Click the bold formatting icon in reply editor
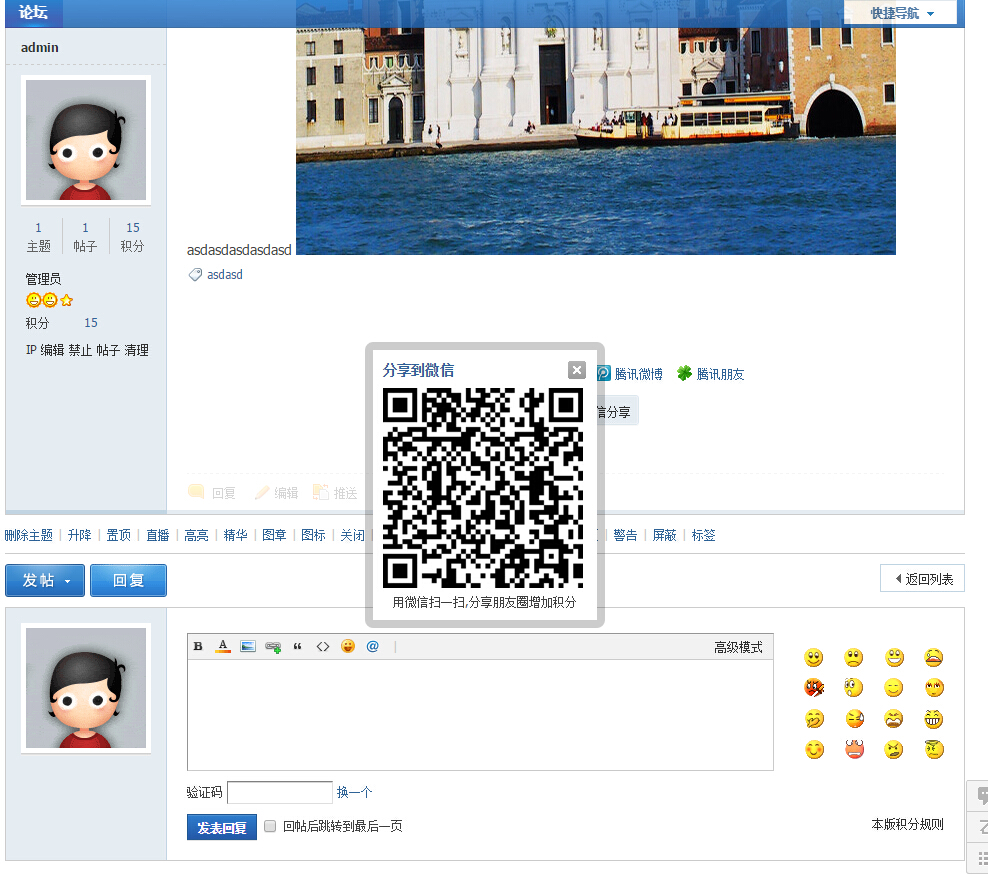 click(198, 647)
